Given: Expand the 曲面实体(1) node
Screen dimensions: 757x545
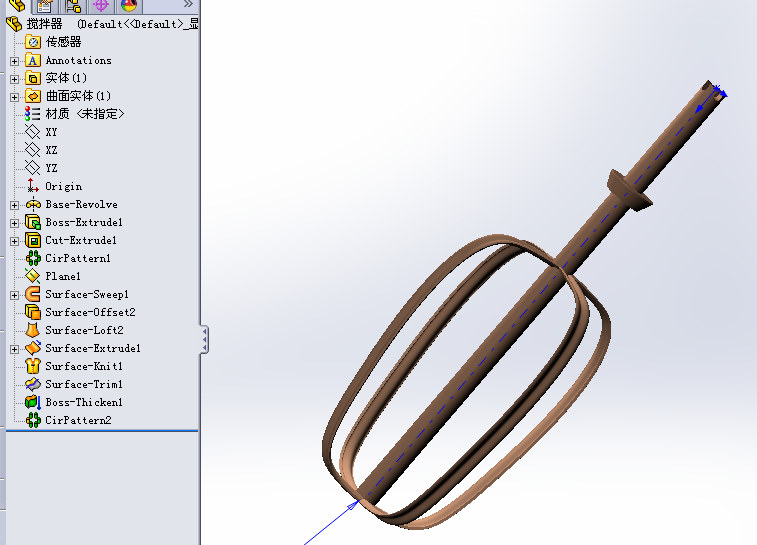Looking at the screenshot, I should [x=14, y=97].
